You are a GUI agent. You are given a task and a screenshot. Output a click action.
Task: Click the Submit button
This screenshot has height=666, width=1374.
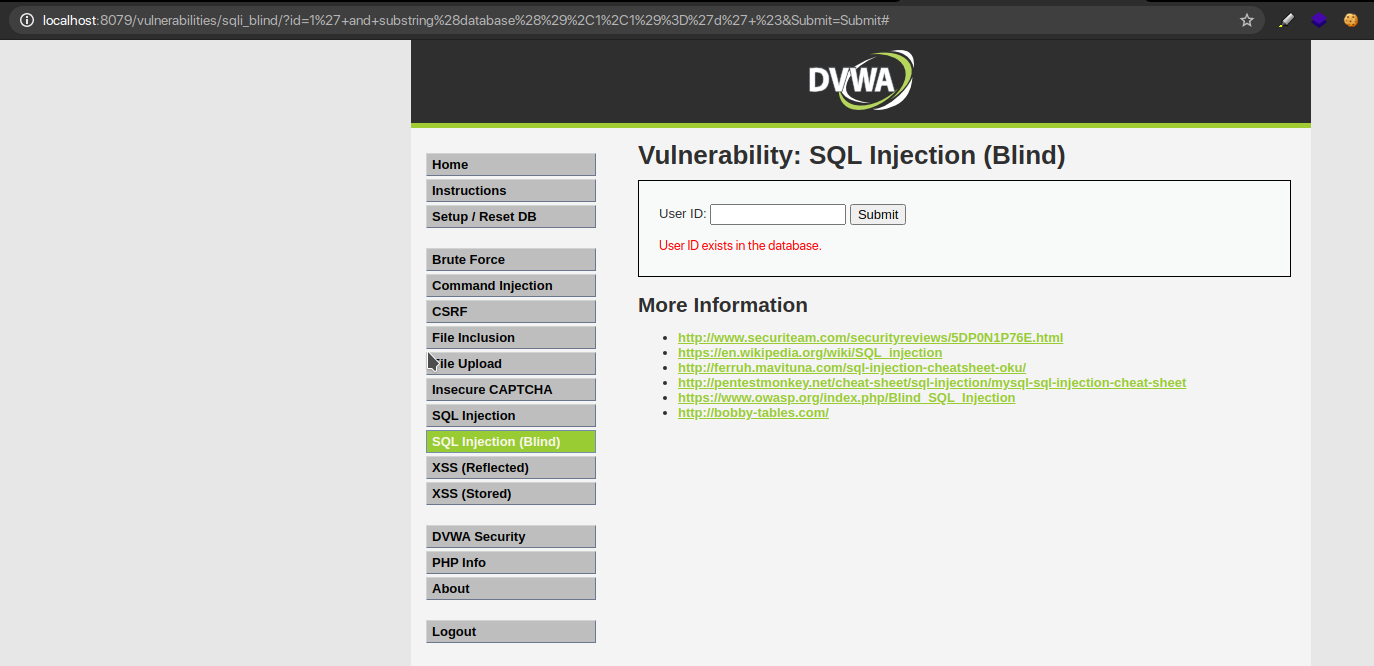[x=878, y=214]
